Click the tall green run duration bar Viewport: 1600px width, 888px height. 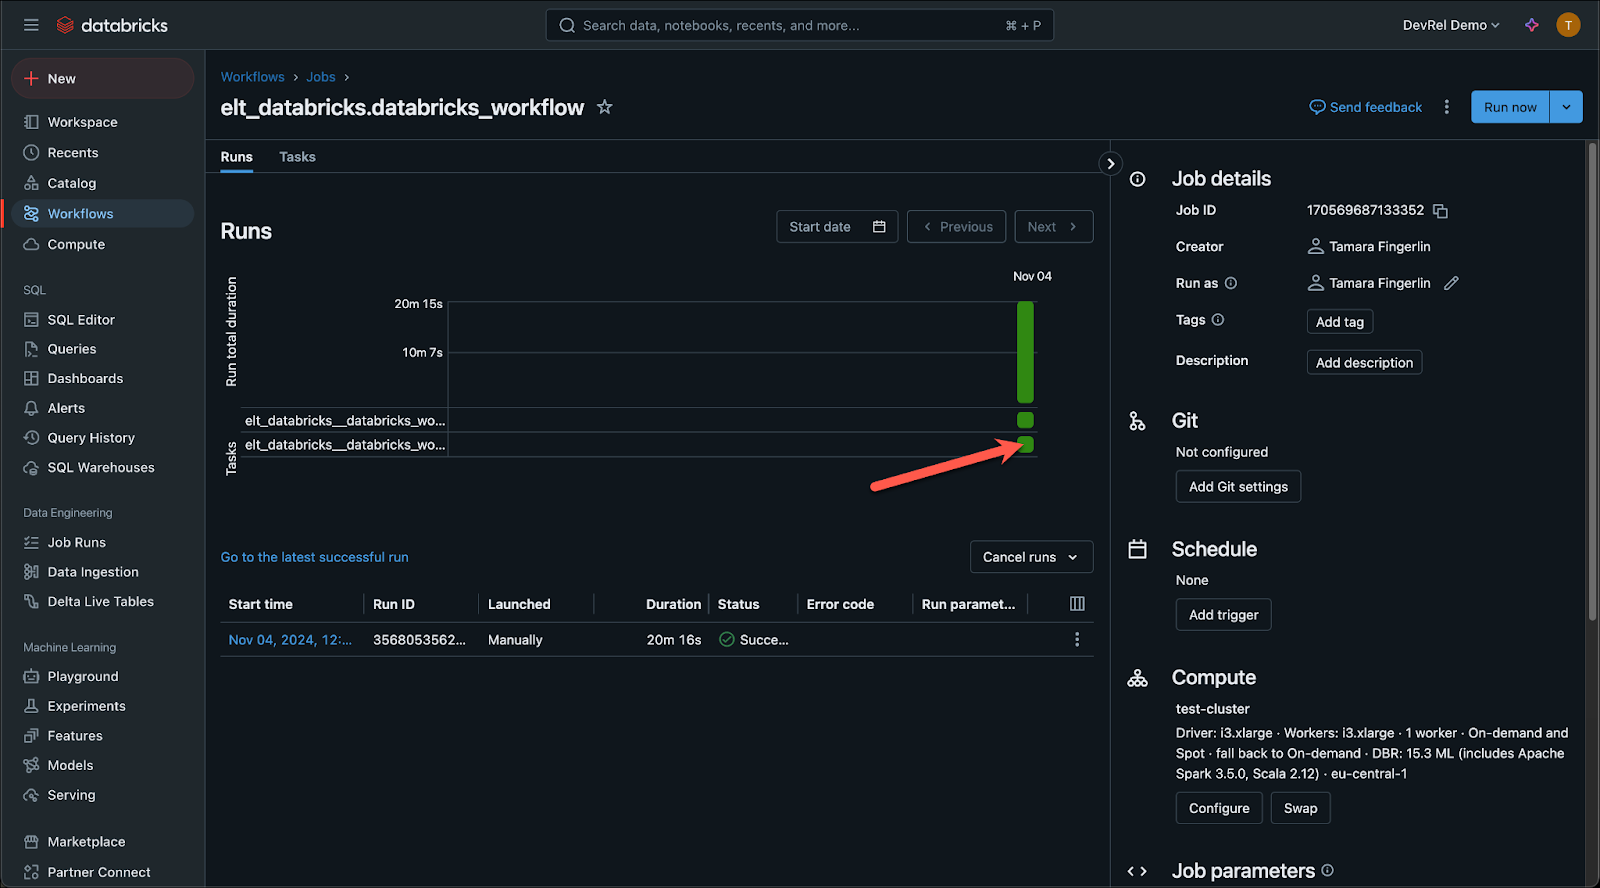click(x=1025, y=352)
